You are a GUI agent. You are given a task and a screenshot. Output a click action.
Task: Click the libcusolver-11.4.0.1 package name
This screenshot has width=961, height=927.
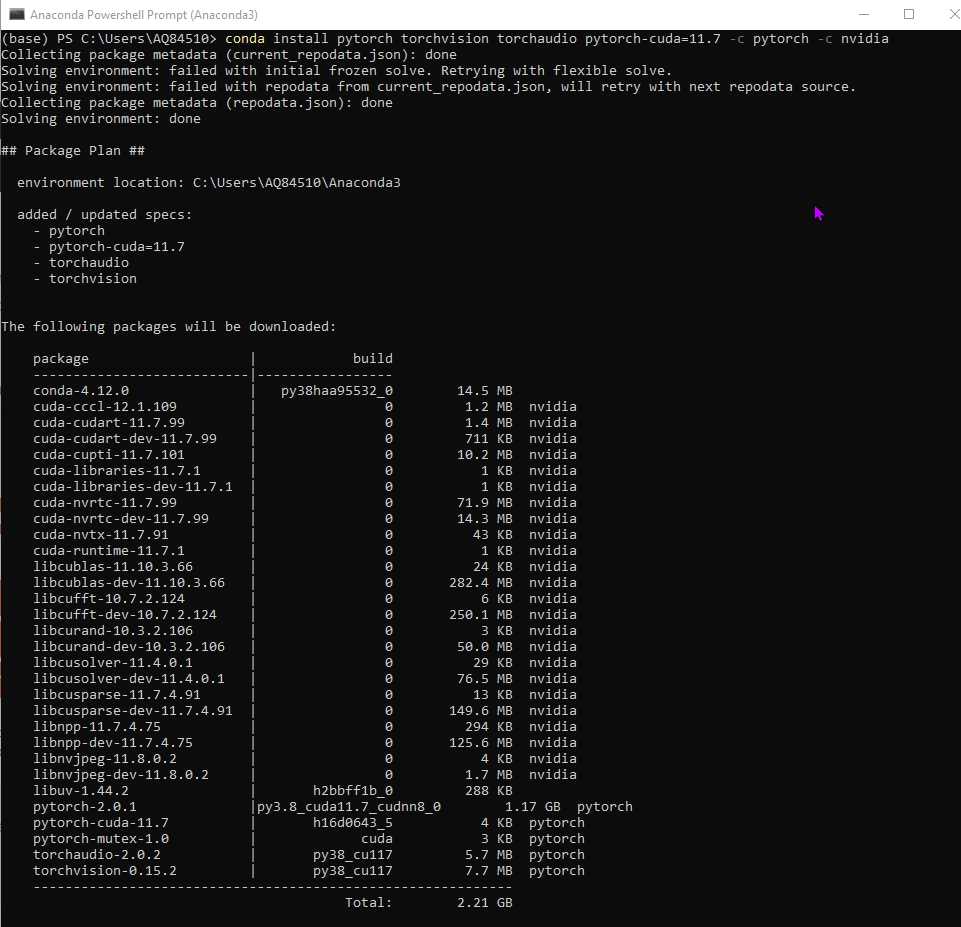point(113,662)
